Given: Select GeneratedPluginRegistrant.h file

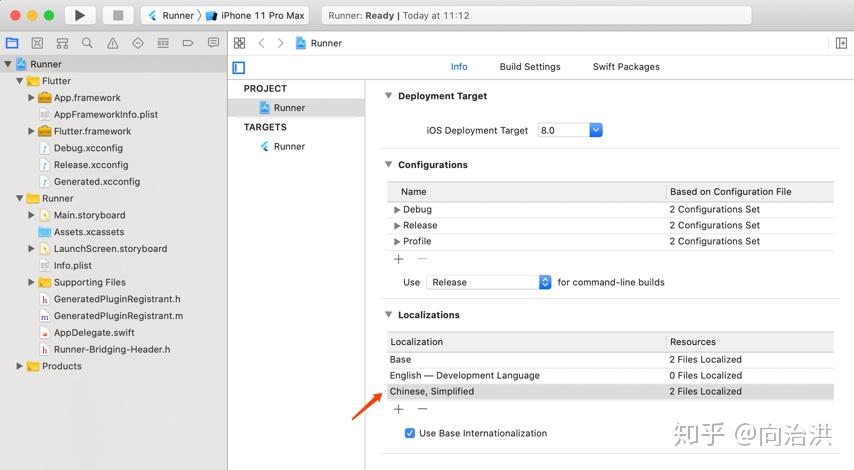Looking at the screenshot, I should click(x=117, y=299).
